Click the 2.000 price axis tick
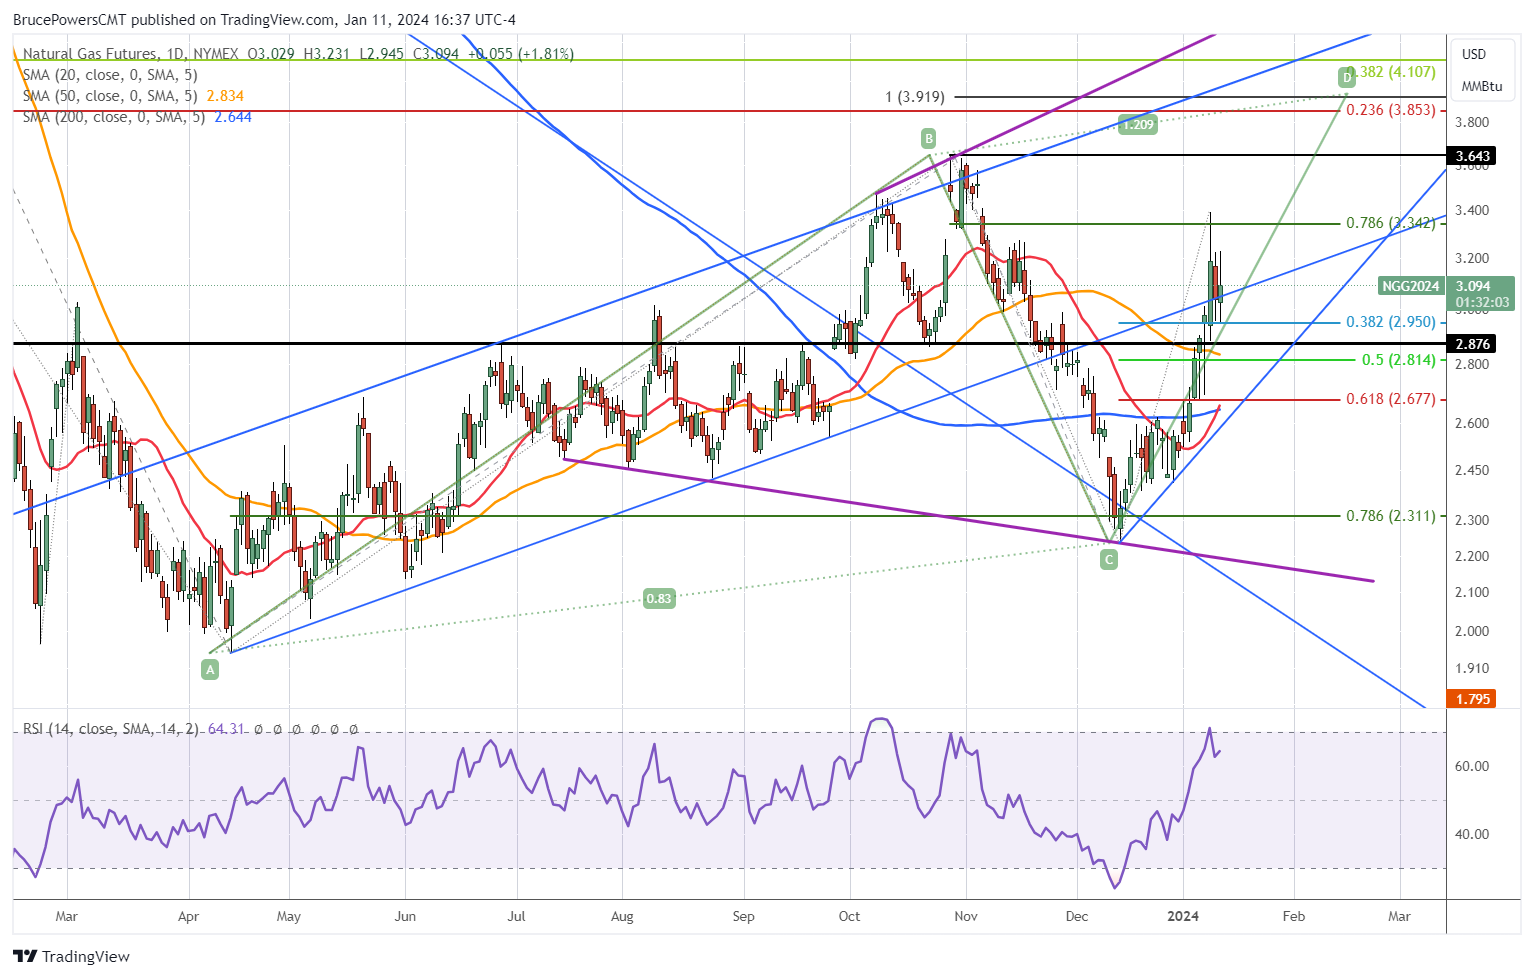Screen dimensions: 1534x978 pos(1472,631)
